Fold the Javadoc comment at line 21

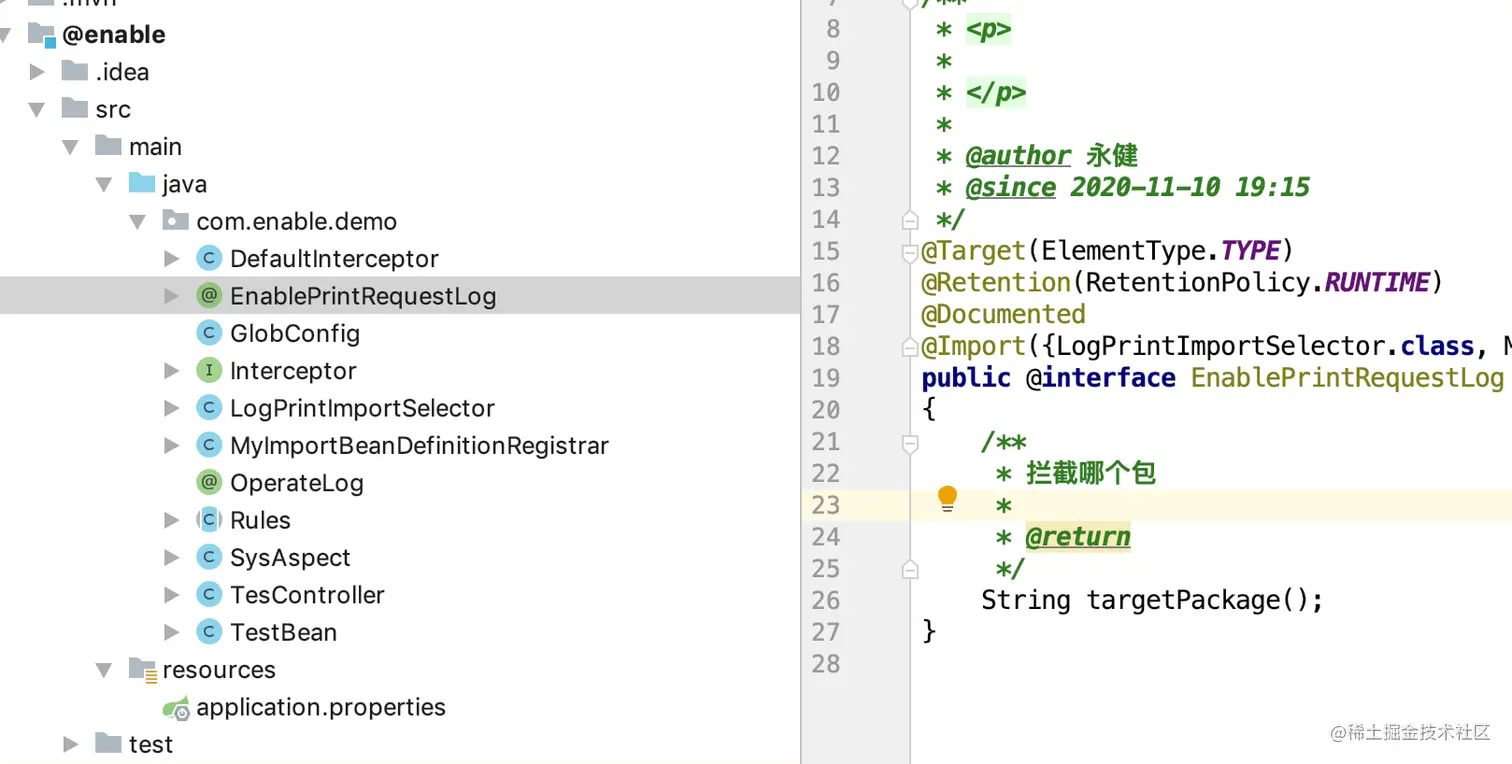(x=910, y=442)
